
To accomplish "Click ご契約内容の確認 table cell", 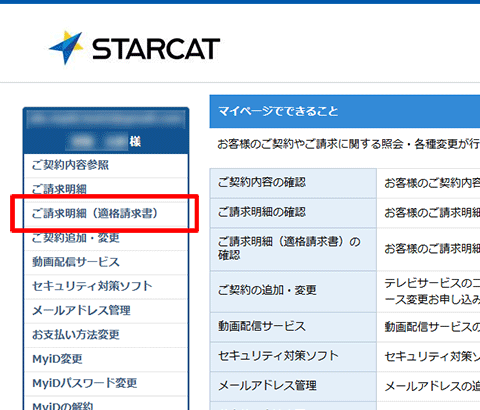I will [x=293, y=183].
